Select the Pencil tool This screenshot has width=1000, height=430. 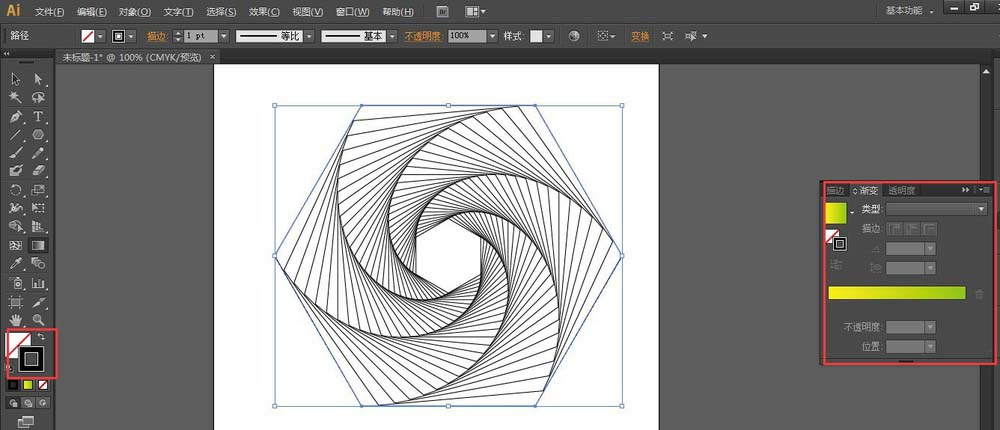pyautogui.click(x=38, y=153)
